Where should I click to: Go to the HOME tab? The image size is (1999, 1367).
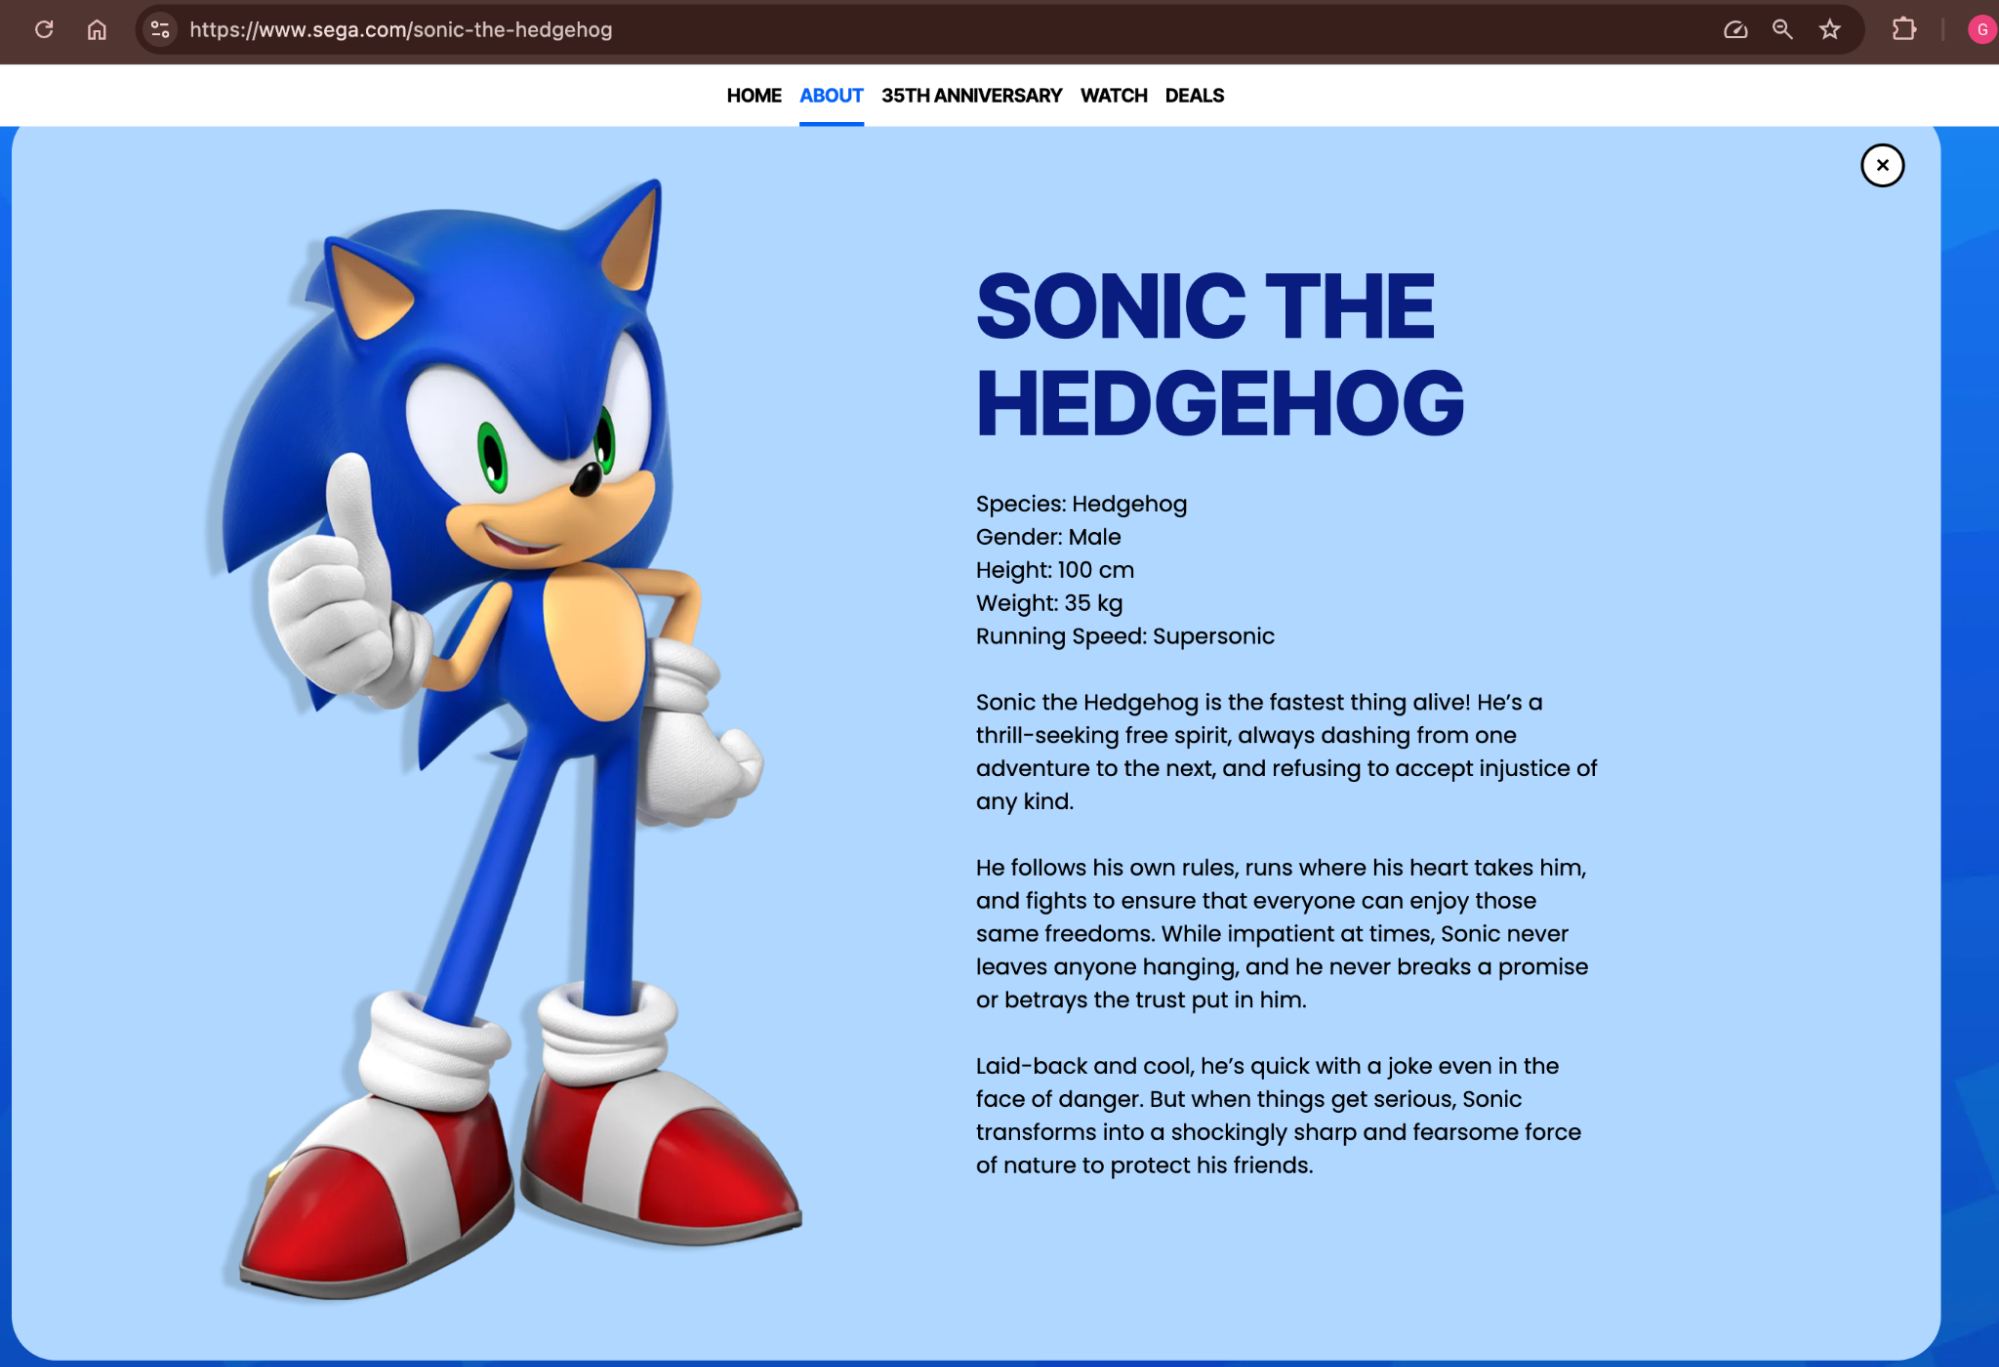click(x=754, y=96)
